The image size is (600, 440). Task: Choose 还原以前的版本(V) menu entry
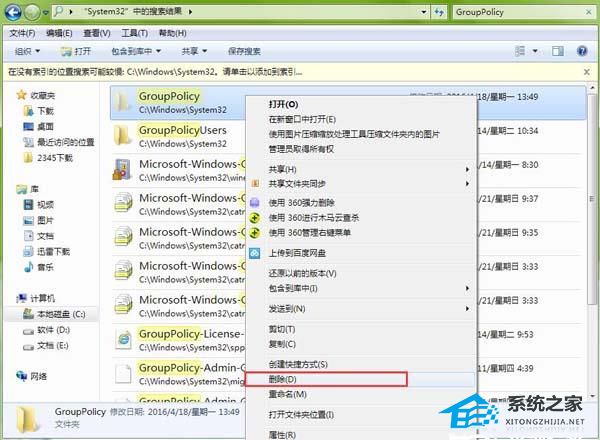pyautogui.click(x=302, y=274)
